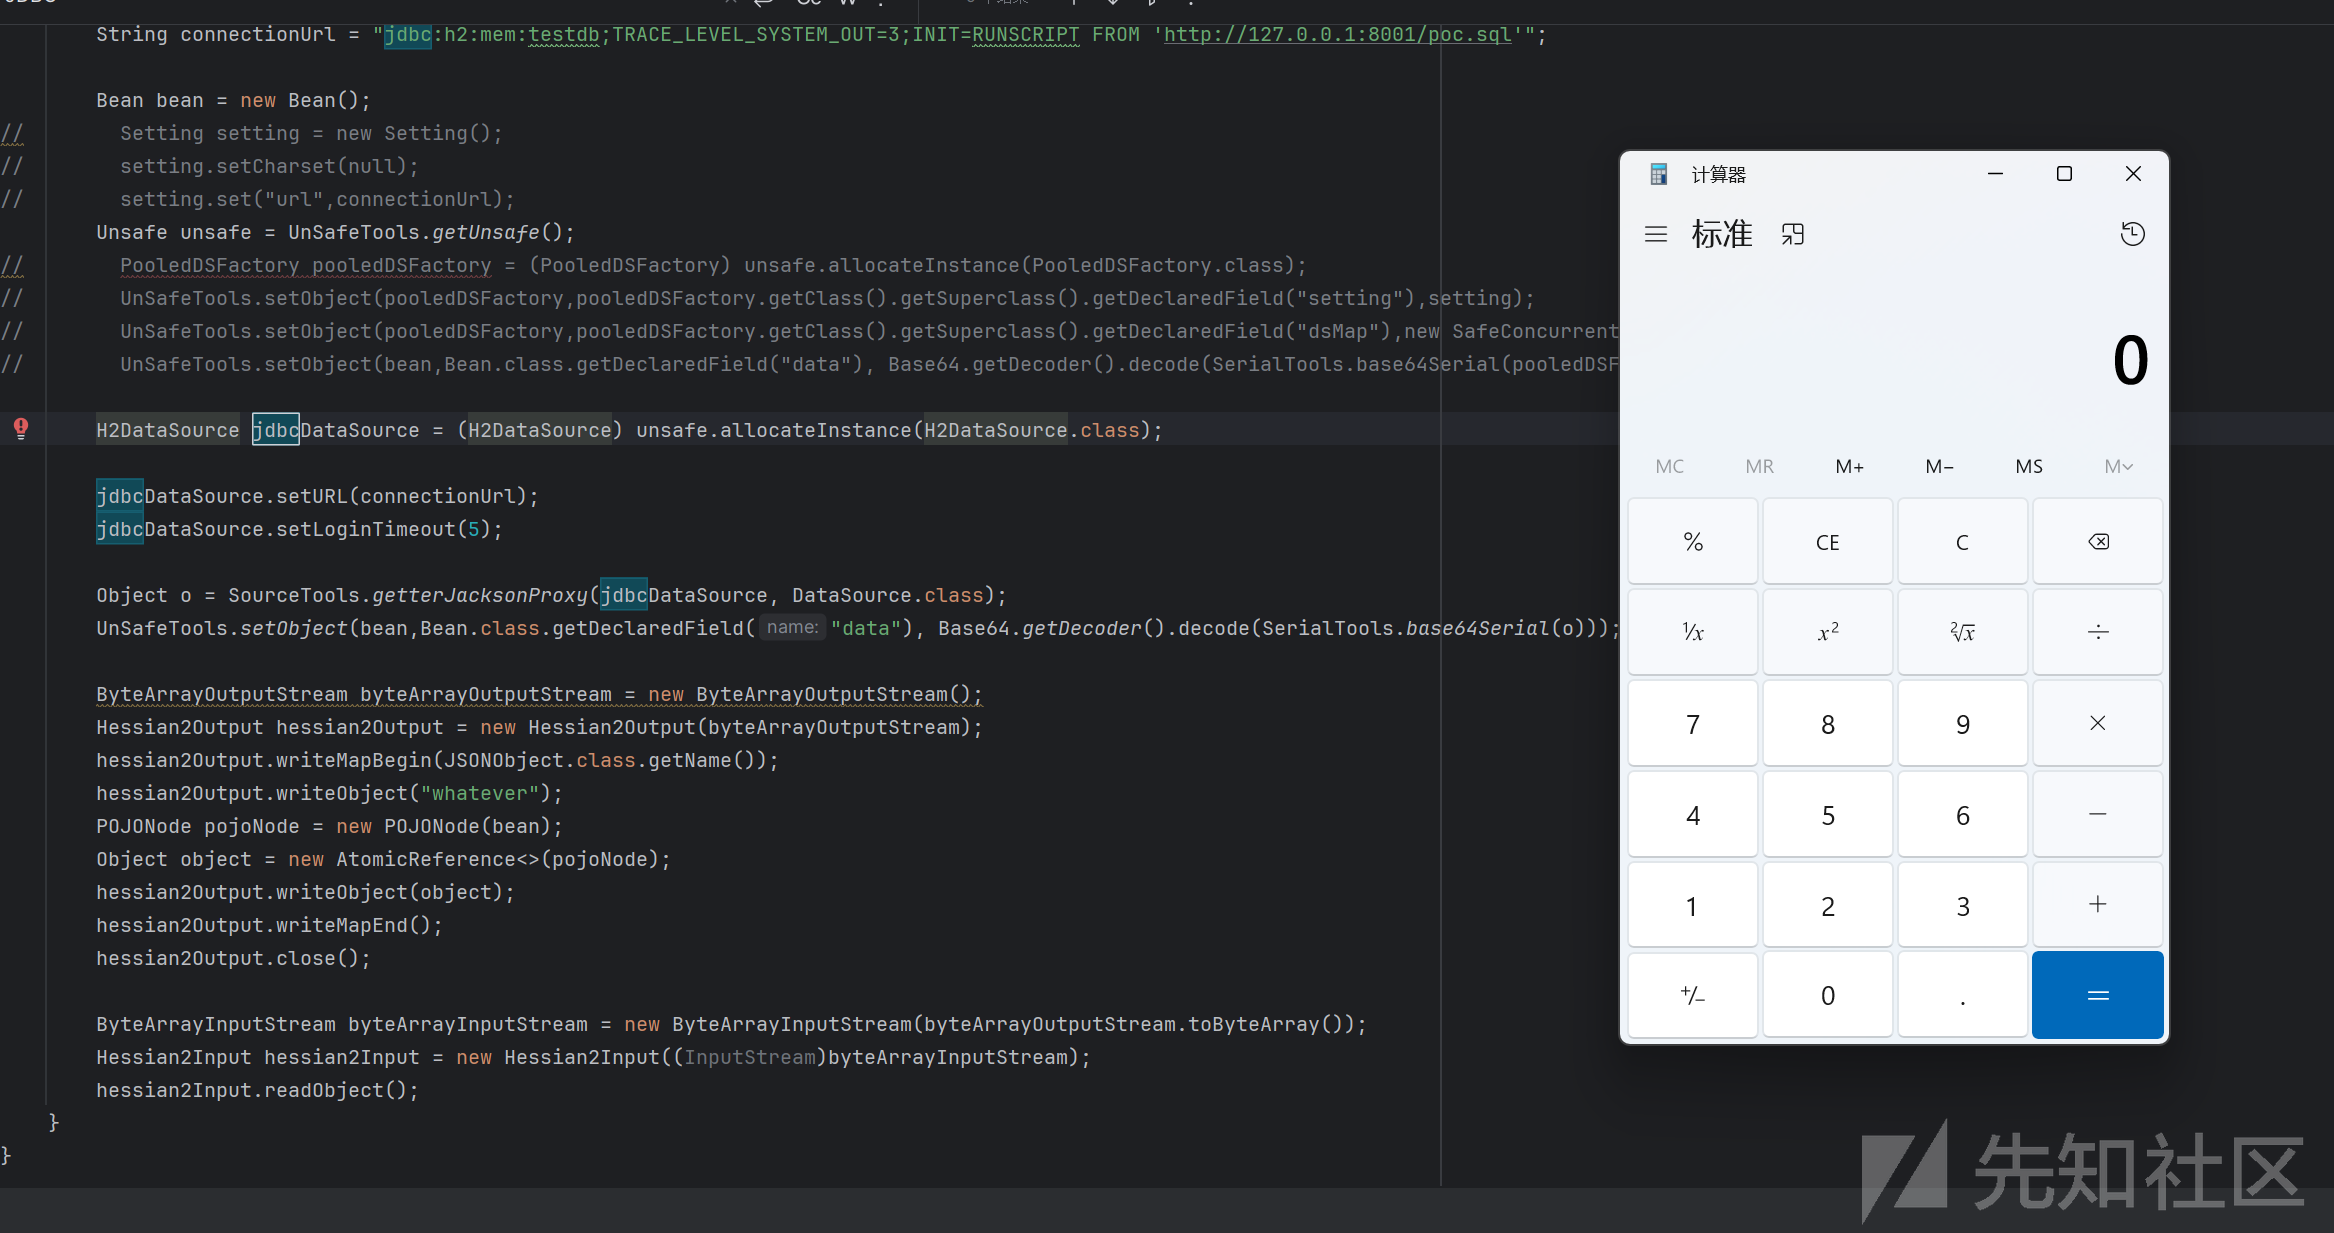Expand the M memory list dropdown
Image resolution: width=2334 pixels, height=1233 pixels.
pos(2119,466)
